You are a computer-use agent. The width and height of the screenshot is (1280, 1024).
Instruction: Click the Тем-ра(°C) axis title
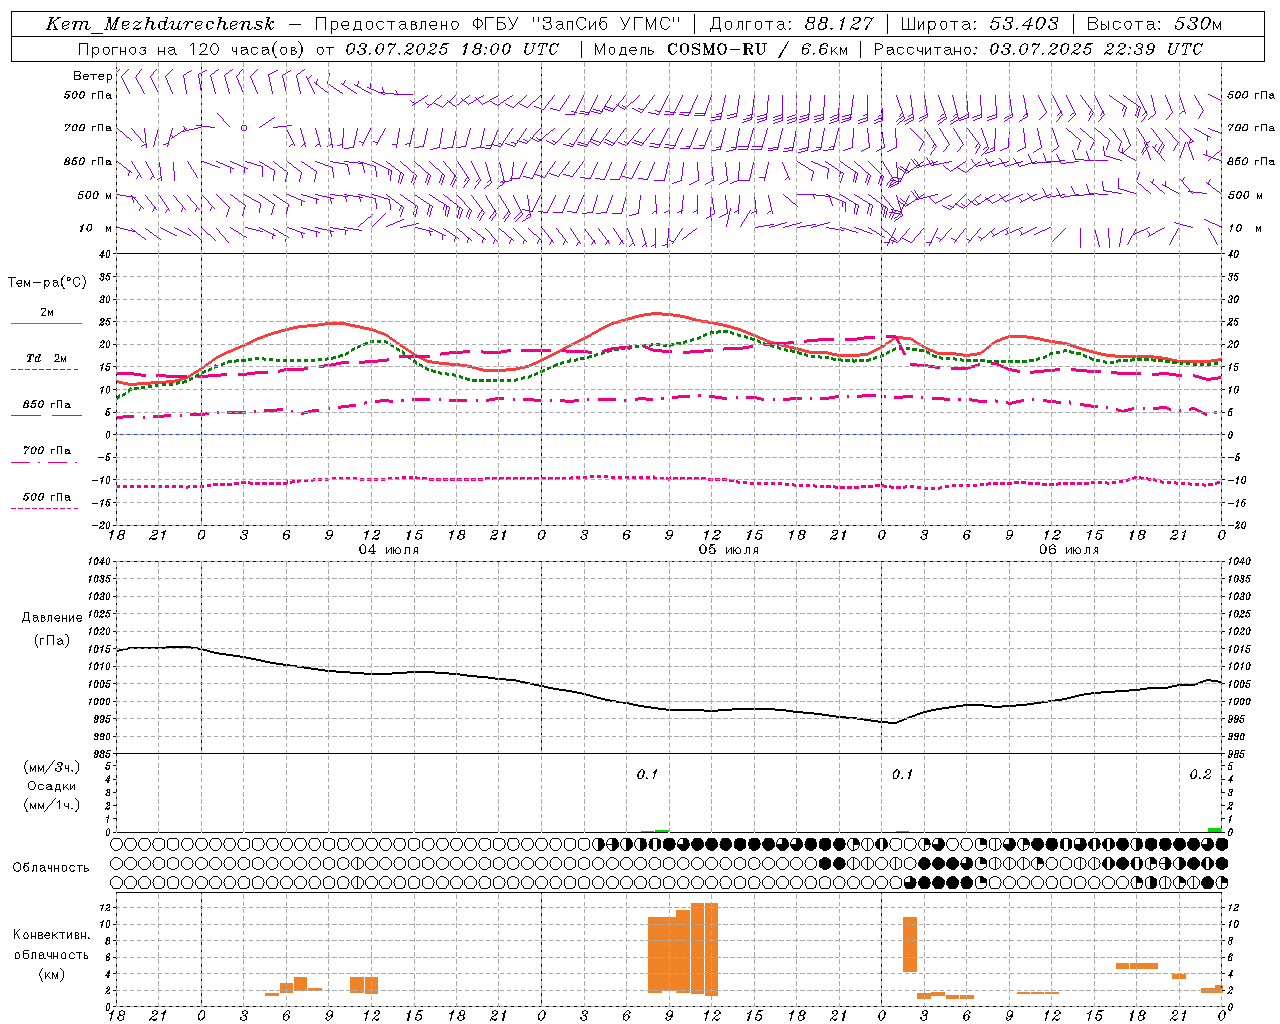(x=47, y=283)
